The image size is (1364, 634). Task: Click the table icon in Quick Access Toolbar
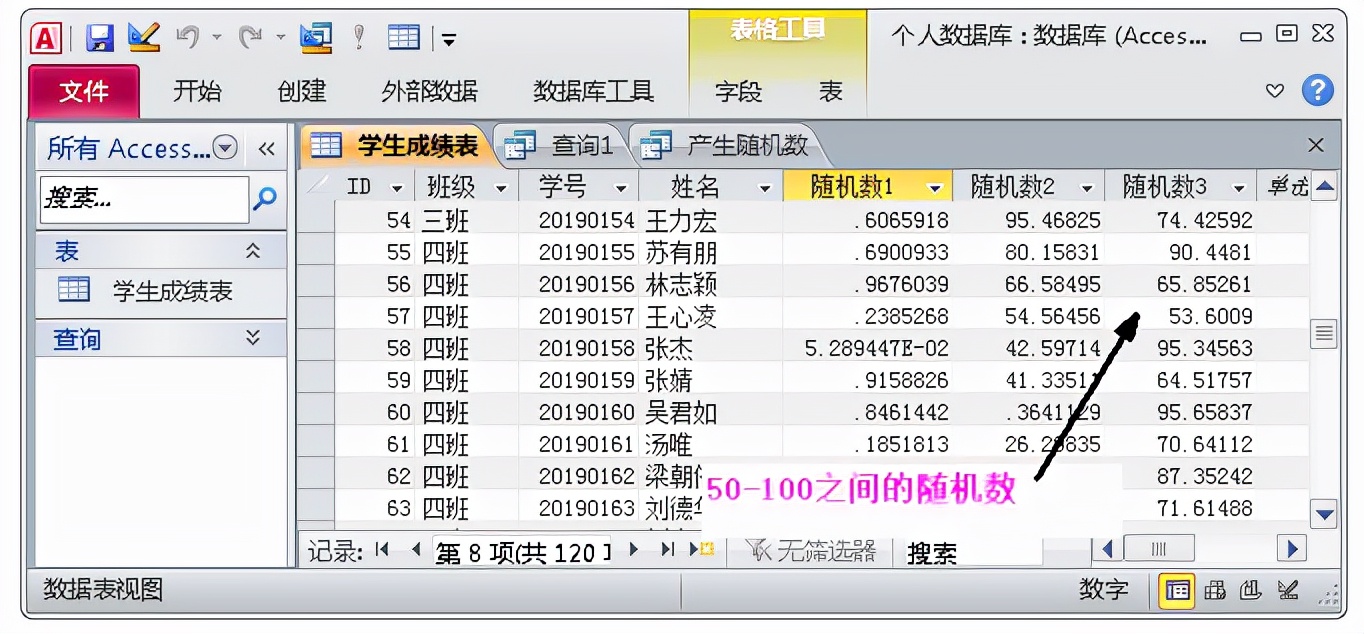(403, 36)
